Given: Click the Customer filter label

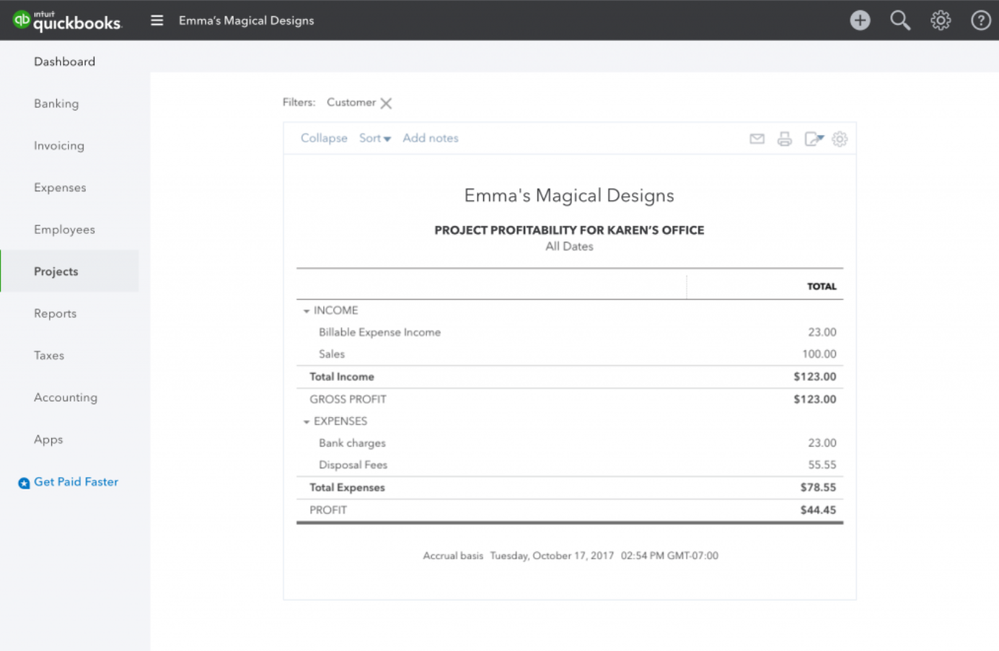Looking at the screenshot, I should coord(351,103).
